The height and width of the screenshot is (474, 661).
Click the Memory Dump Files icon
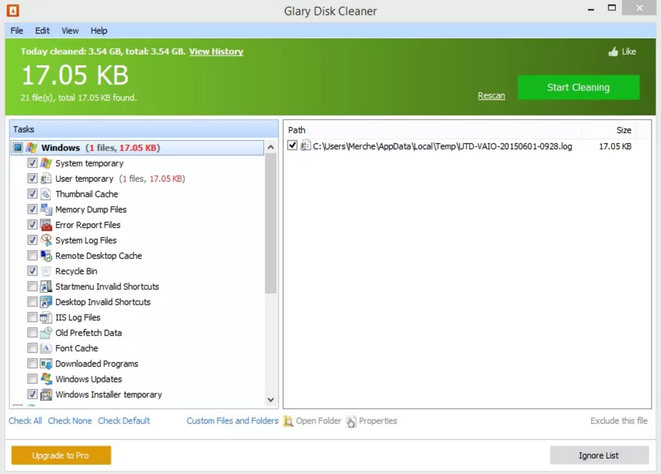point(46,209)
